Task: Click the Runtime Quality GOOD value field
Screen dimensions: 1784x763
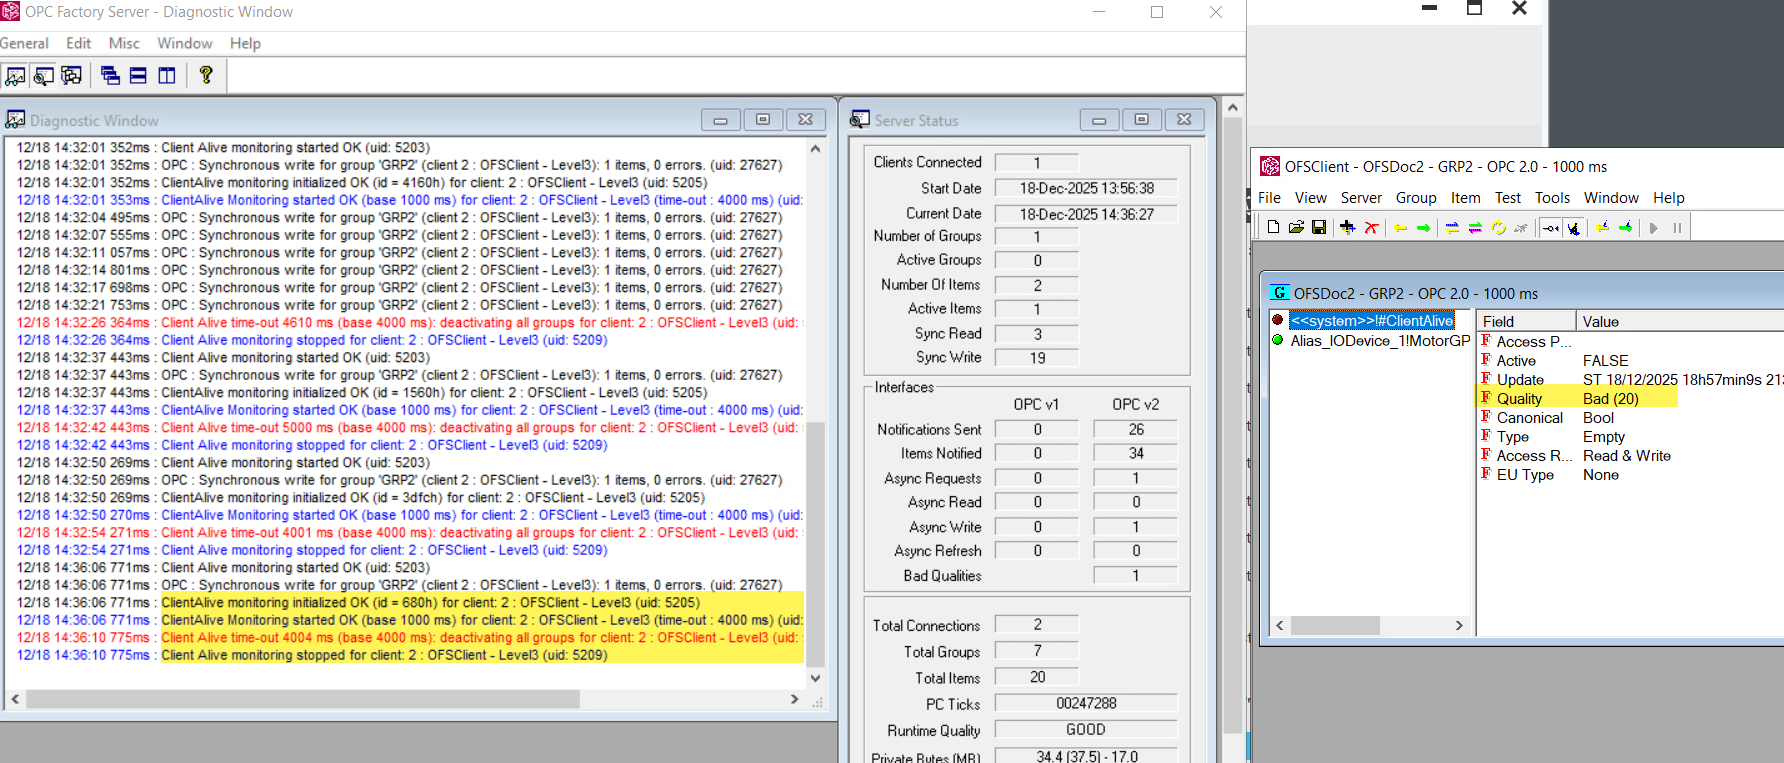Action: (1086, 730)
